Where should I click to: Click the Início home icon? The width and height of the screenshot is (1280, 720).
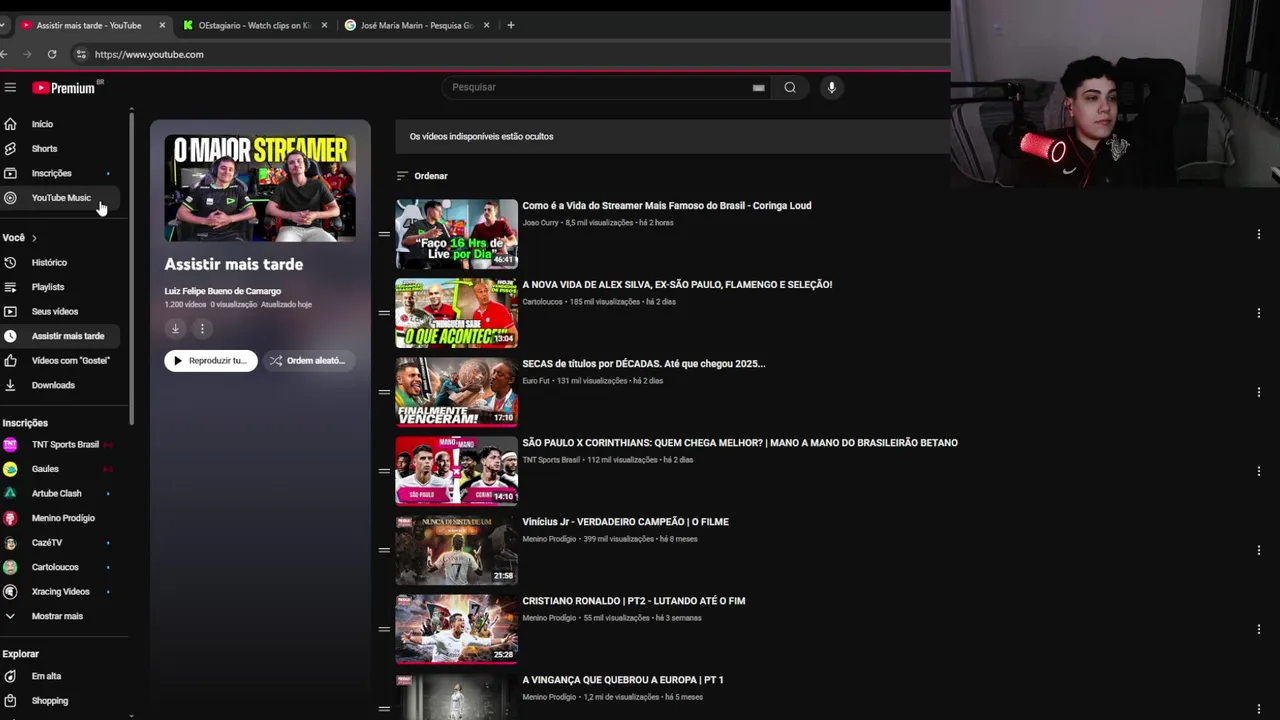[10, 124]
